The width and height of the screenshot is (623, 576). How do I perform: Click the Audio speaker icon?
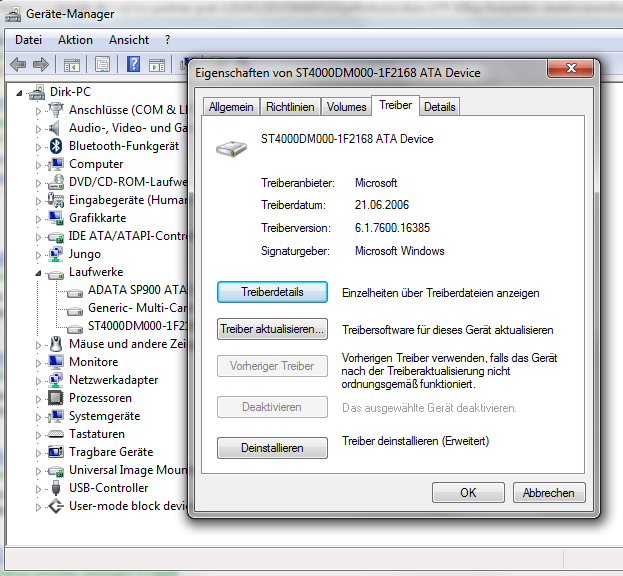click(54, 128)
